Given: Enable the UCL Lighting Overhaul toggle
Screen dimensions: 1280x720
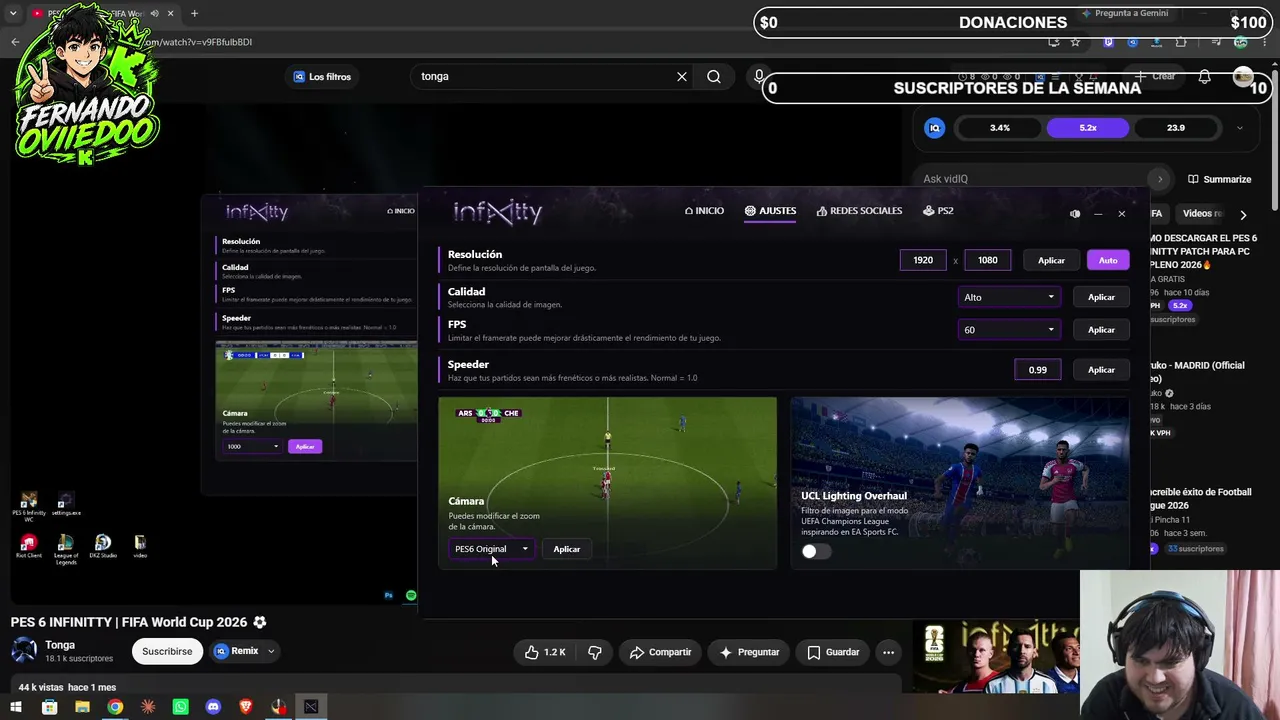Looking at the screenshot, I should coord(815,551).
